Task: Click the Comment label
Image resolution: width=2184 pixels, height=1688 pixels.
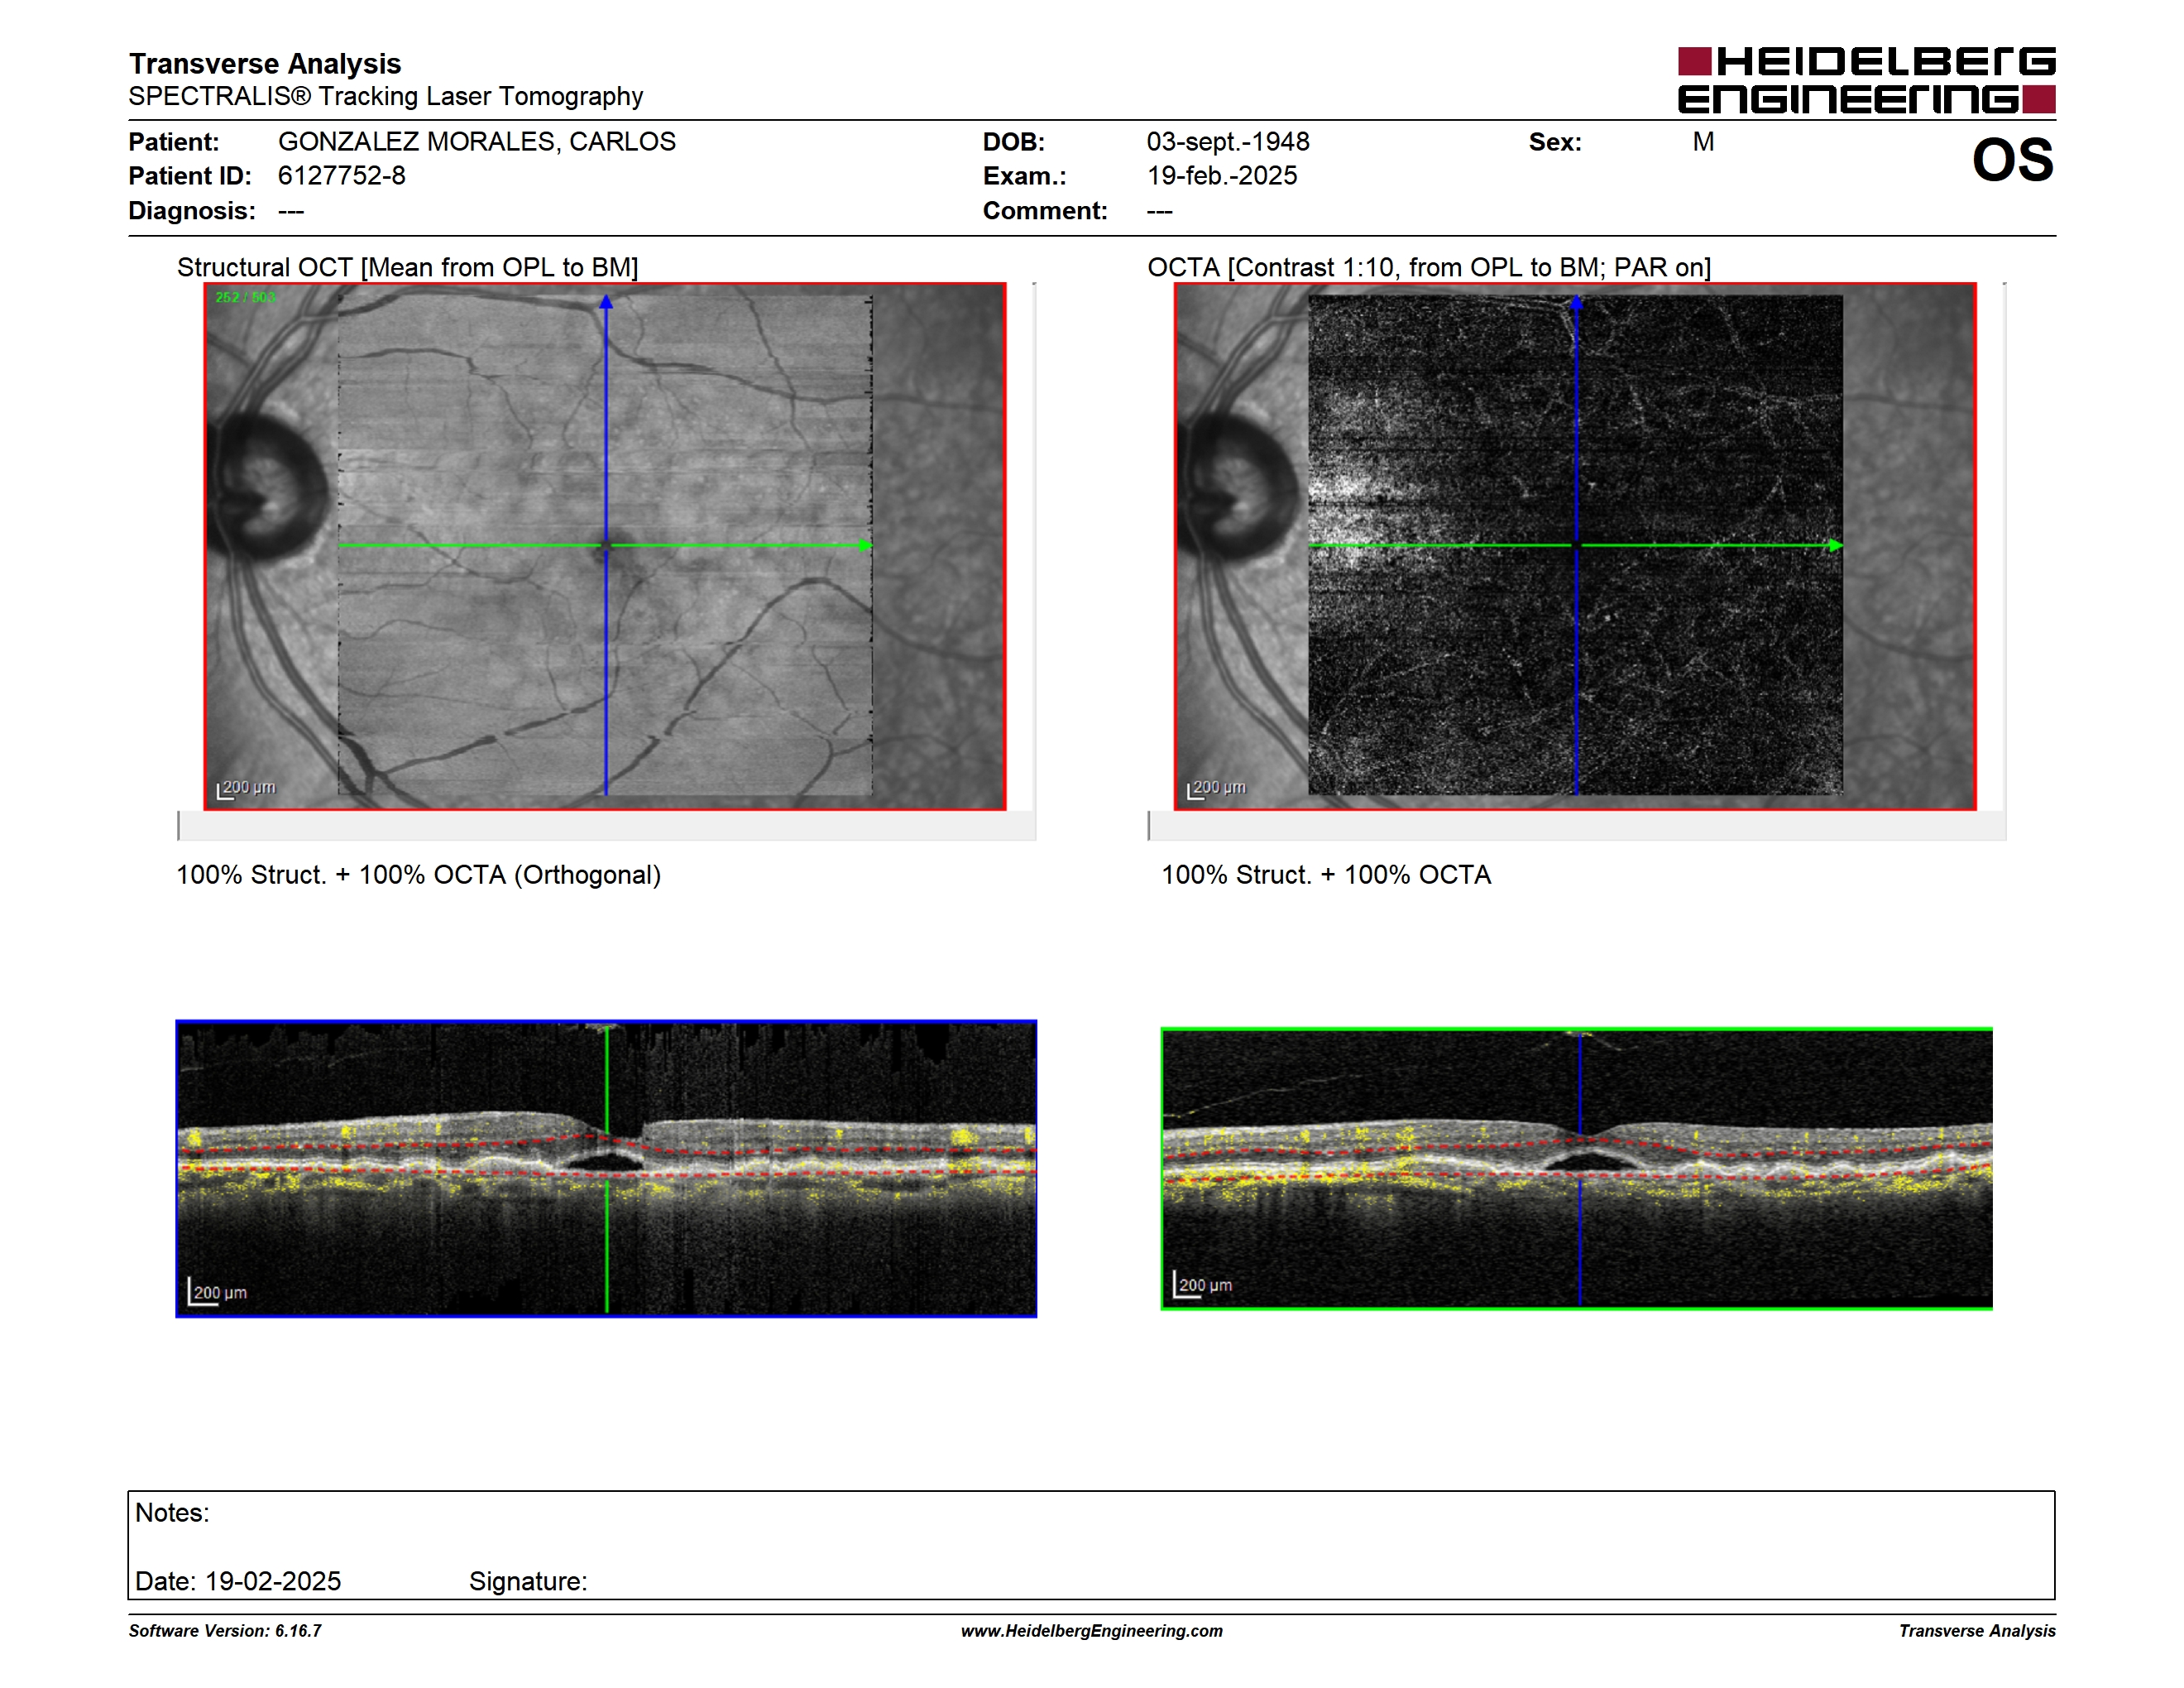Action: (x=1045, y=210)
